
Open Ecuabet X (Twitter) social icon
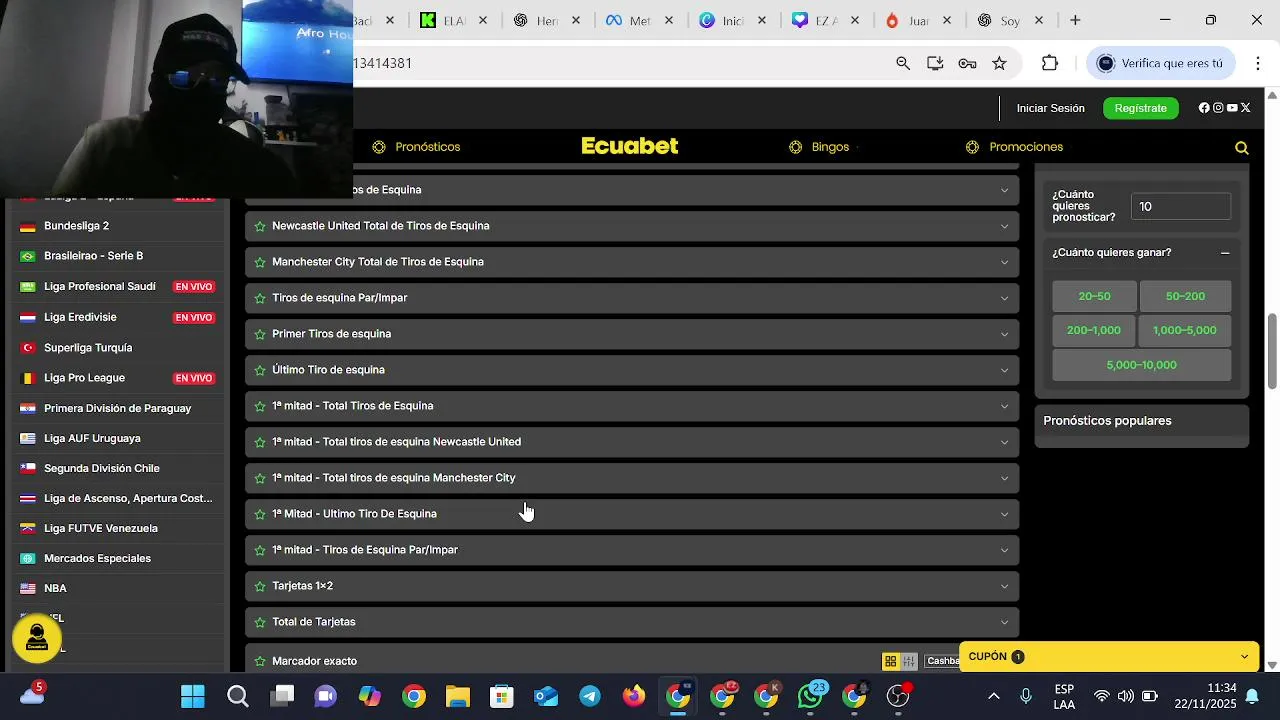click(x=1246, y=108)
